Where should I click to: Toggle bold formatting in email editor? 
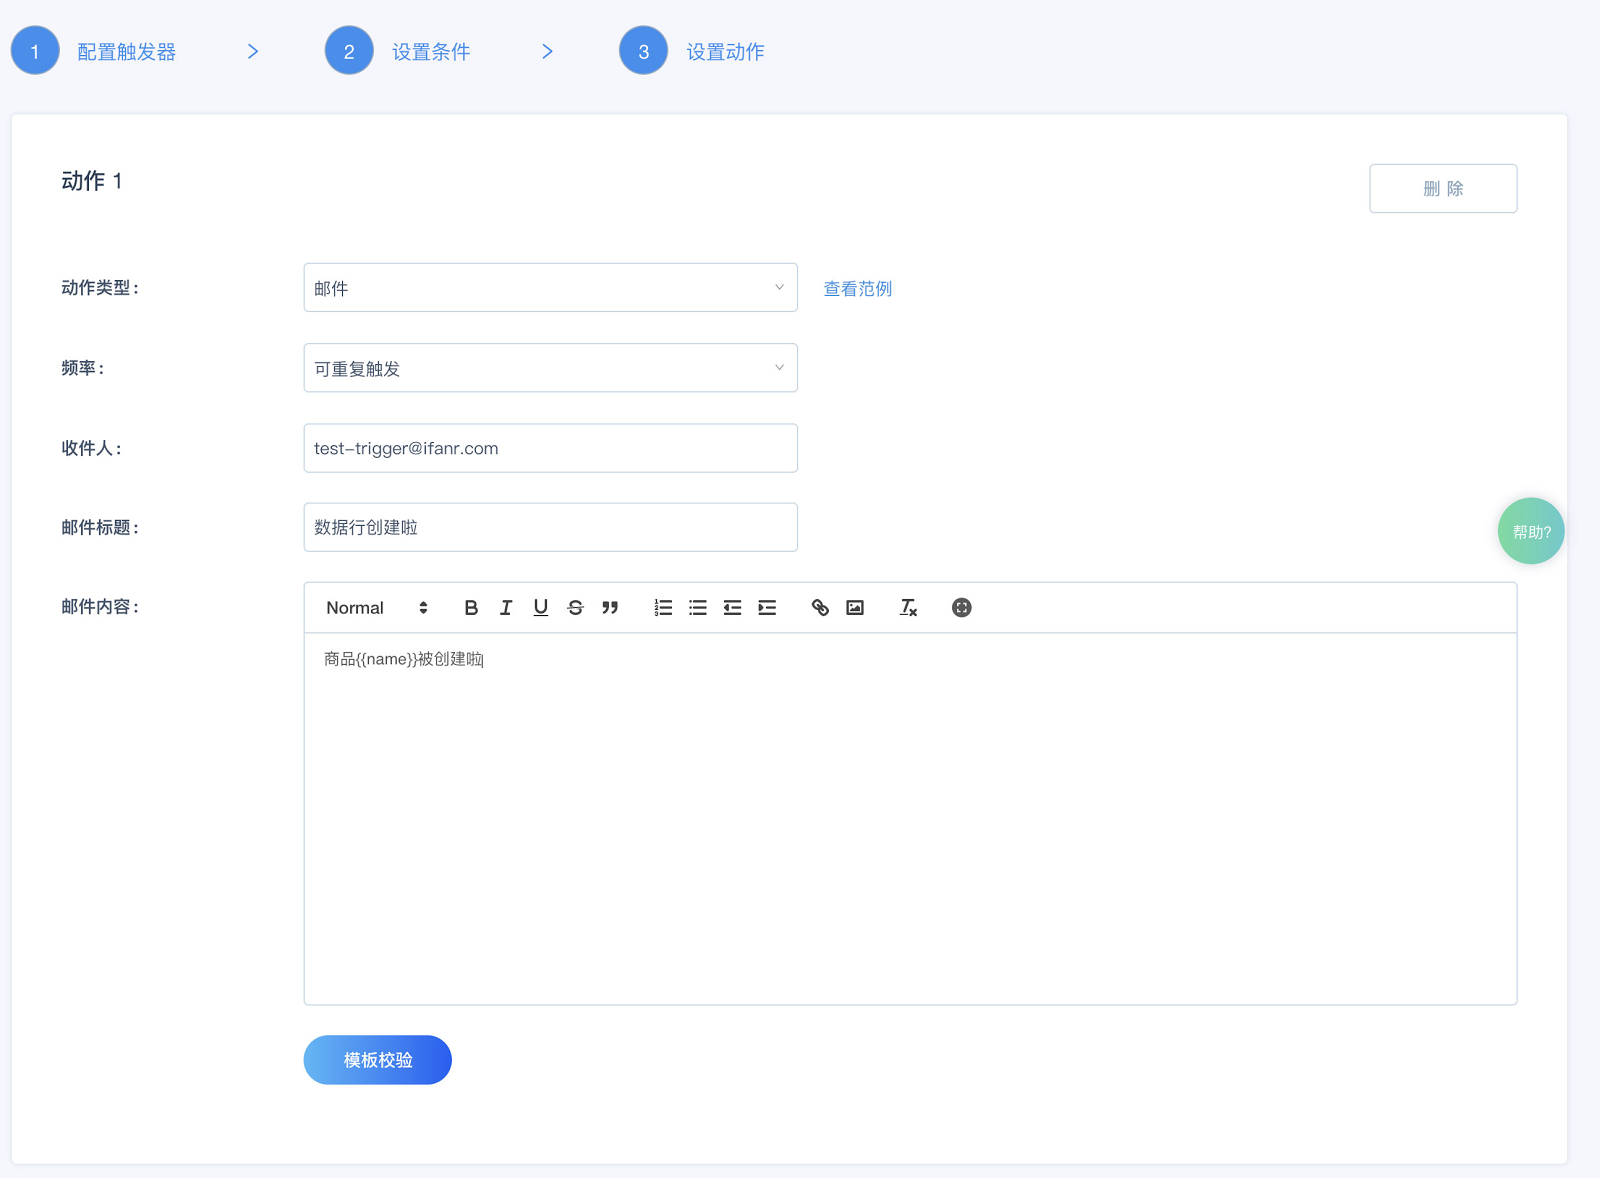(471, 608)
